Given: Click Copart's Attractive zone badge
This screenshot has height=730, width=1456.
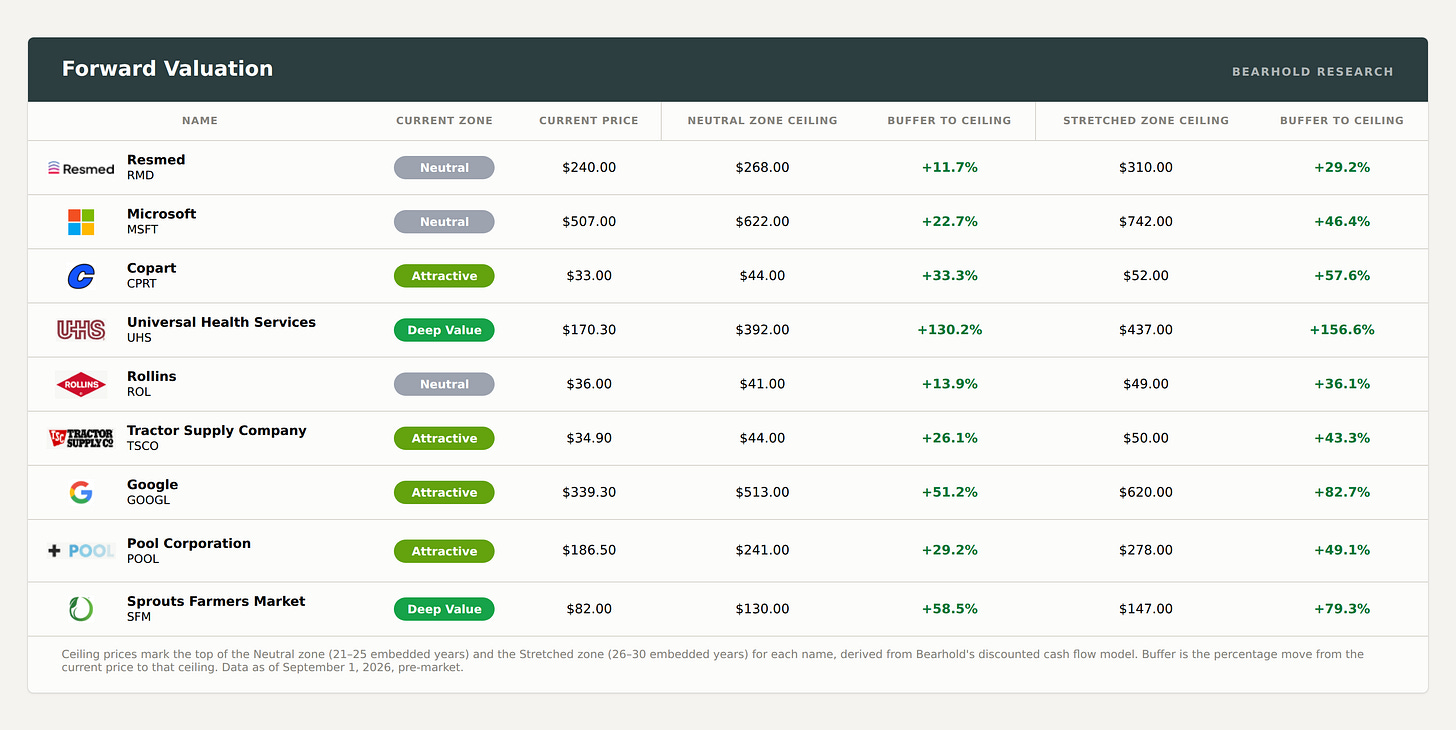Looking at the screenshot, I should [444, 276].
